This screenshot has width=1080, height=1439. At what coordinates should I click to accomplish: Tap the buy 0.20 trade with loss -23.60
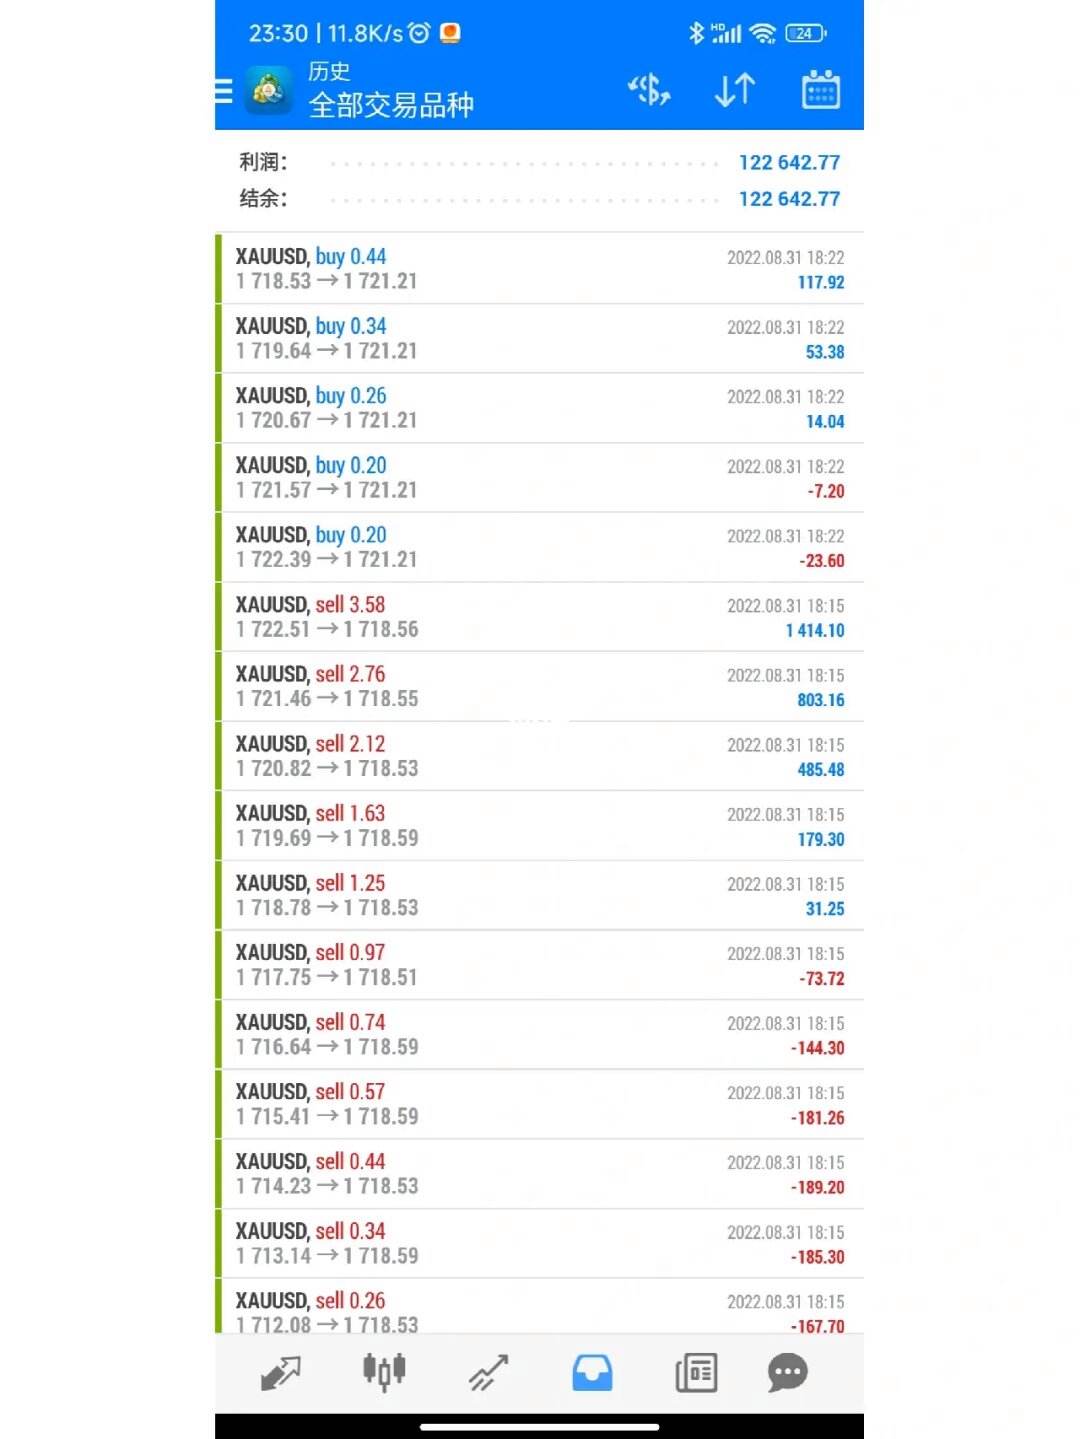point(540,547)
